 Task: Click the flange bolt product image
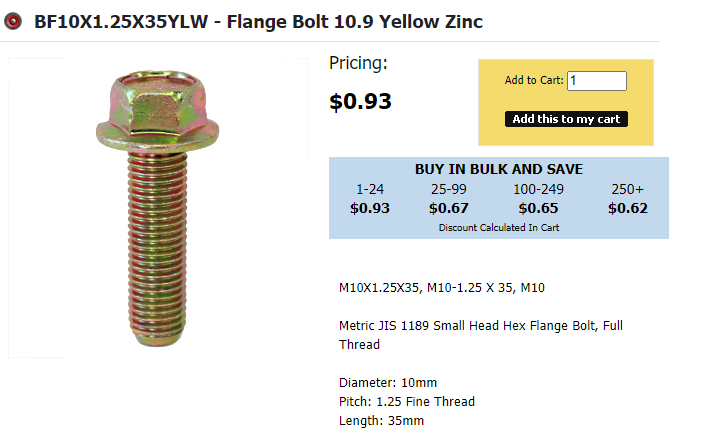click(x=159, y=207)
